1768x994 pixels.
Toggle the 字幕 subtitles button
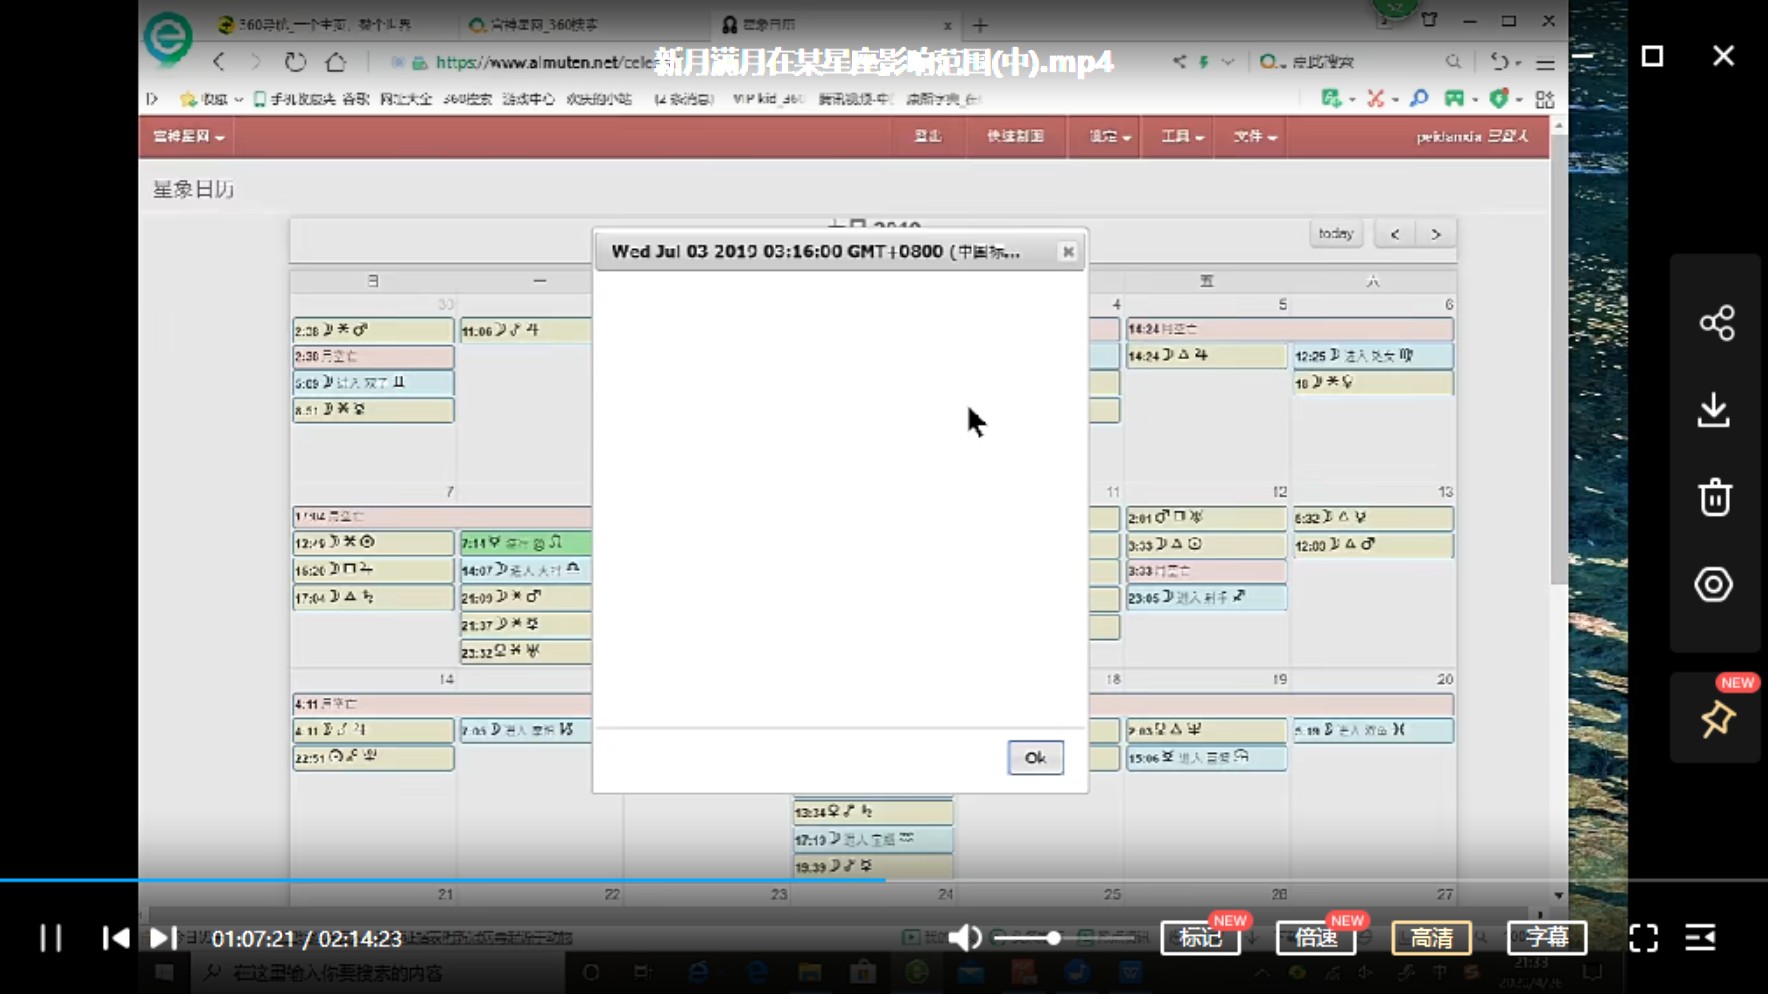[1546, 938]
